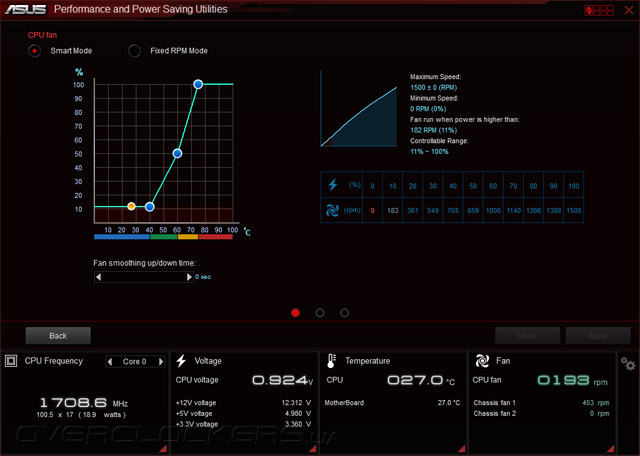Close the utility with the X
This screenshot has height=456, width=640.
(x=629, y=10)
